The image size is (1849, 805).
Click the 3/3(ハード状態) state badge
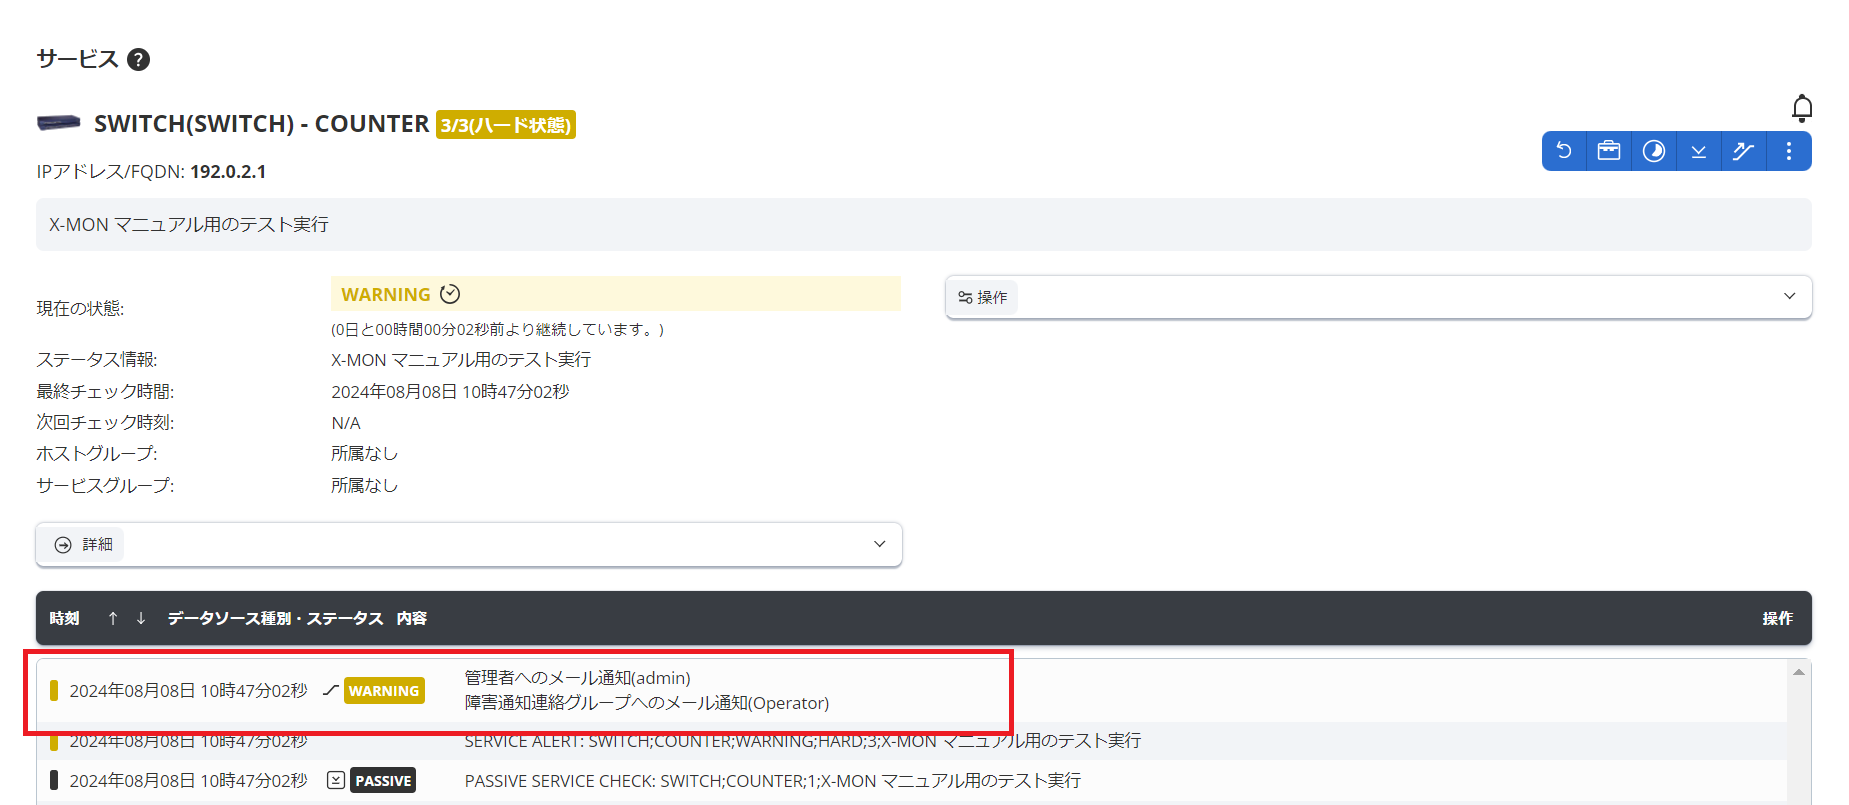pyautogui.click(x=505, y=125)
